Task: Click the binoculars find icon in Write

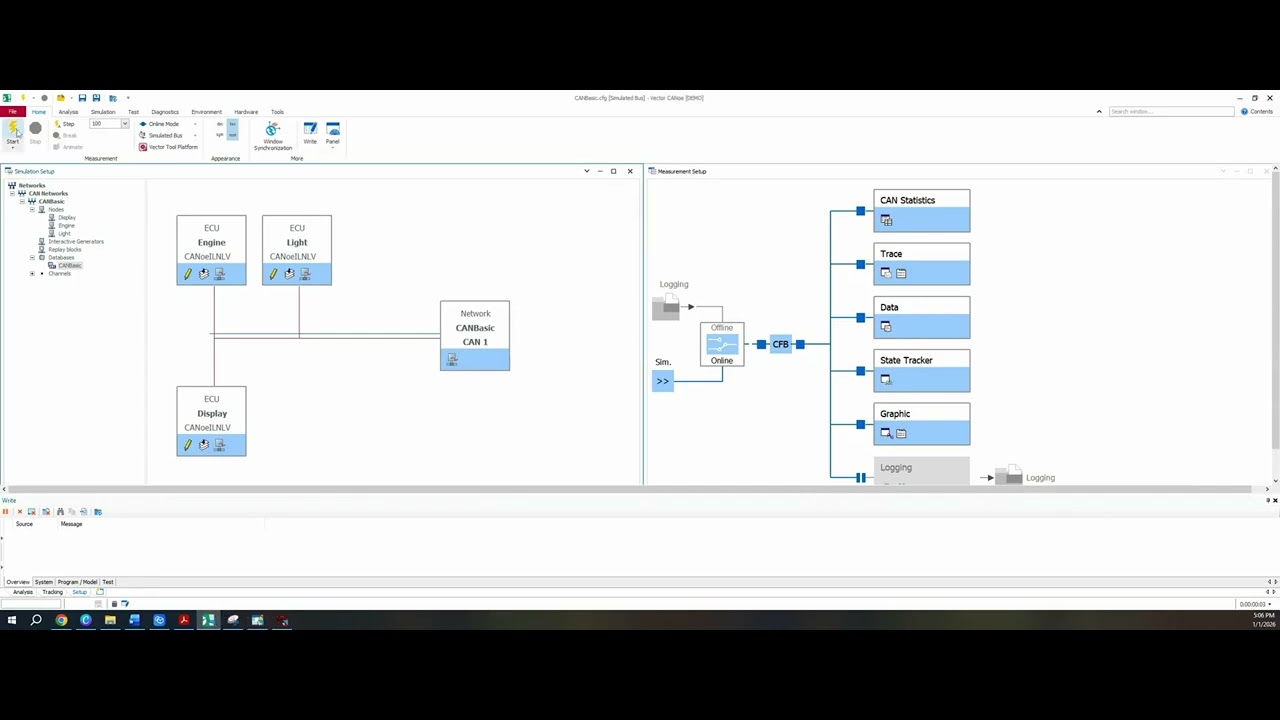Action: pos(60,512)
